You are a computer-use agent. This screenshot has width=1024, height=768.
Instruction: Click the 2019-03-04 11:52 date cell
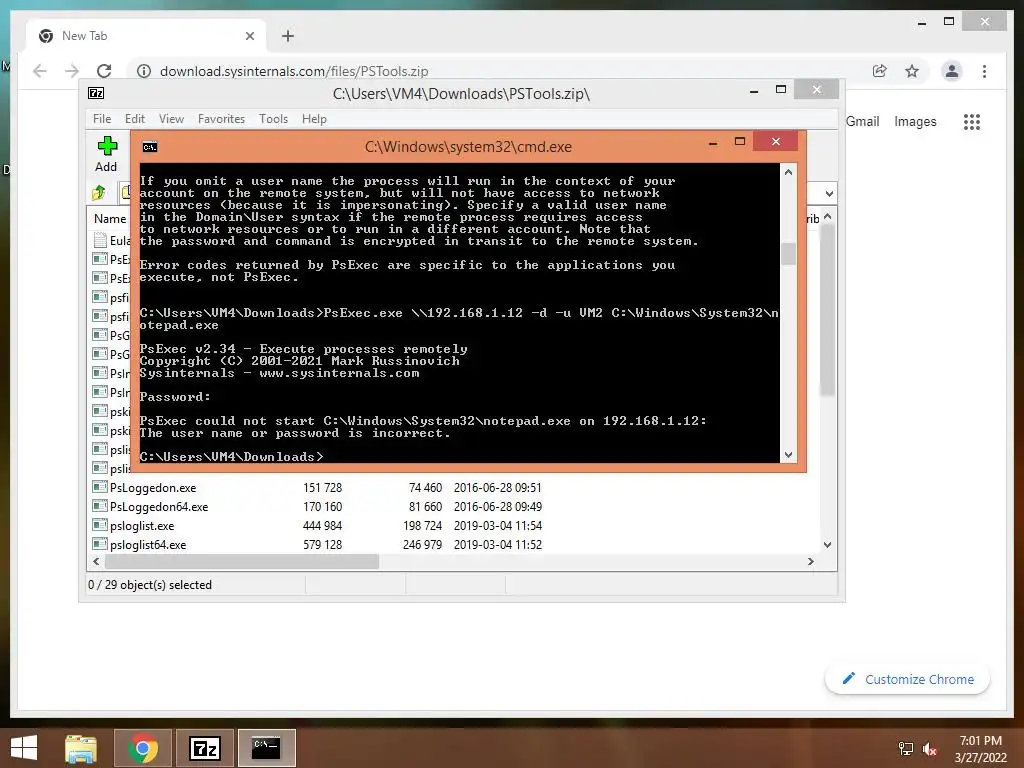pos(498,545)
